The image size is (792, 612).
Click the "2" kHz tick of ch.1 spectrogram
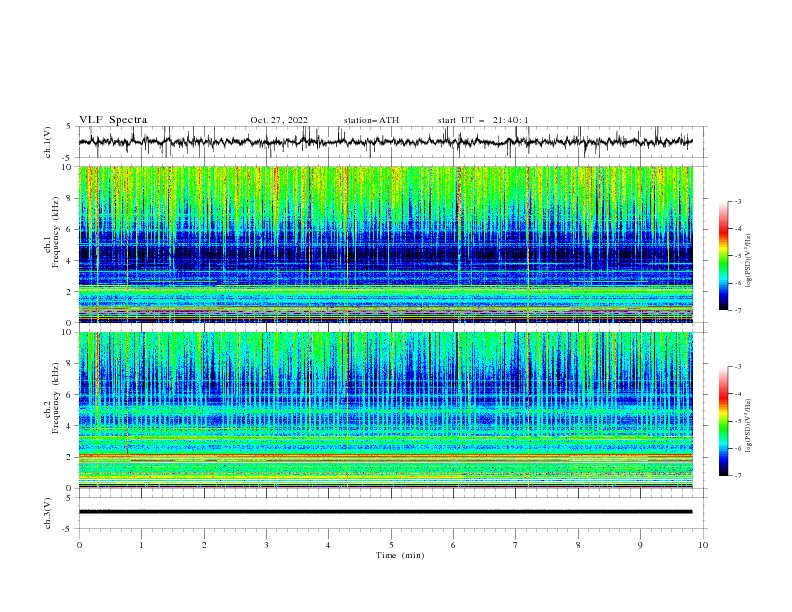[69, 292]
